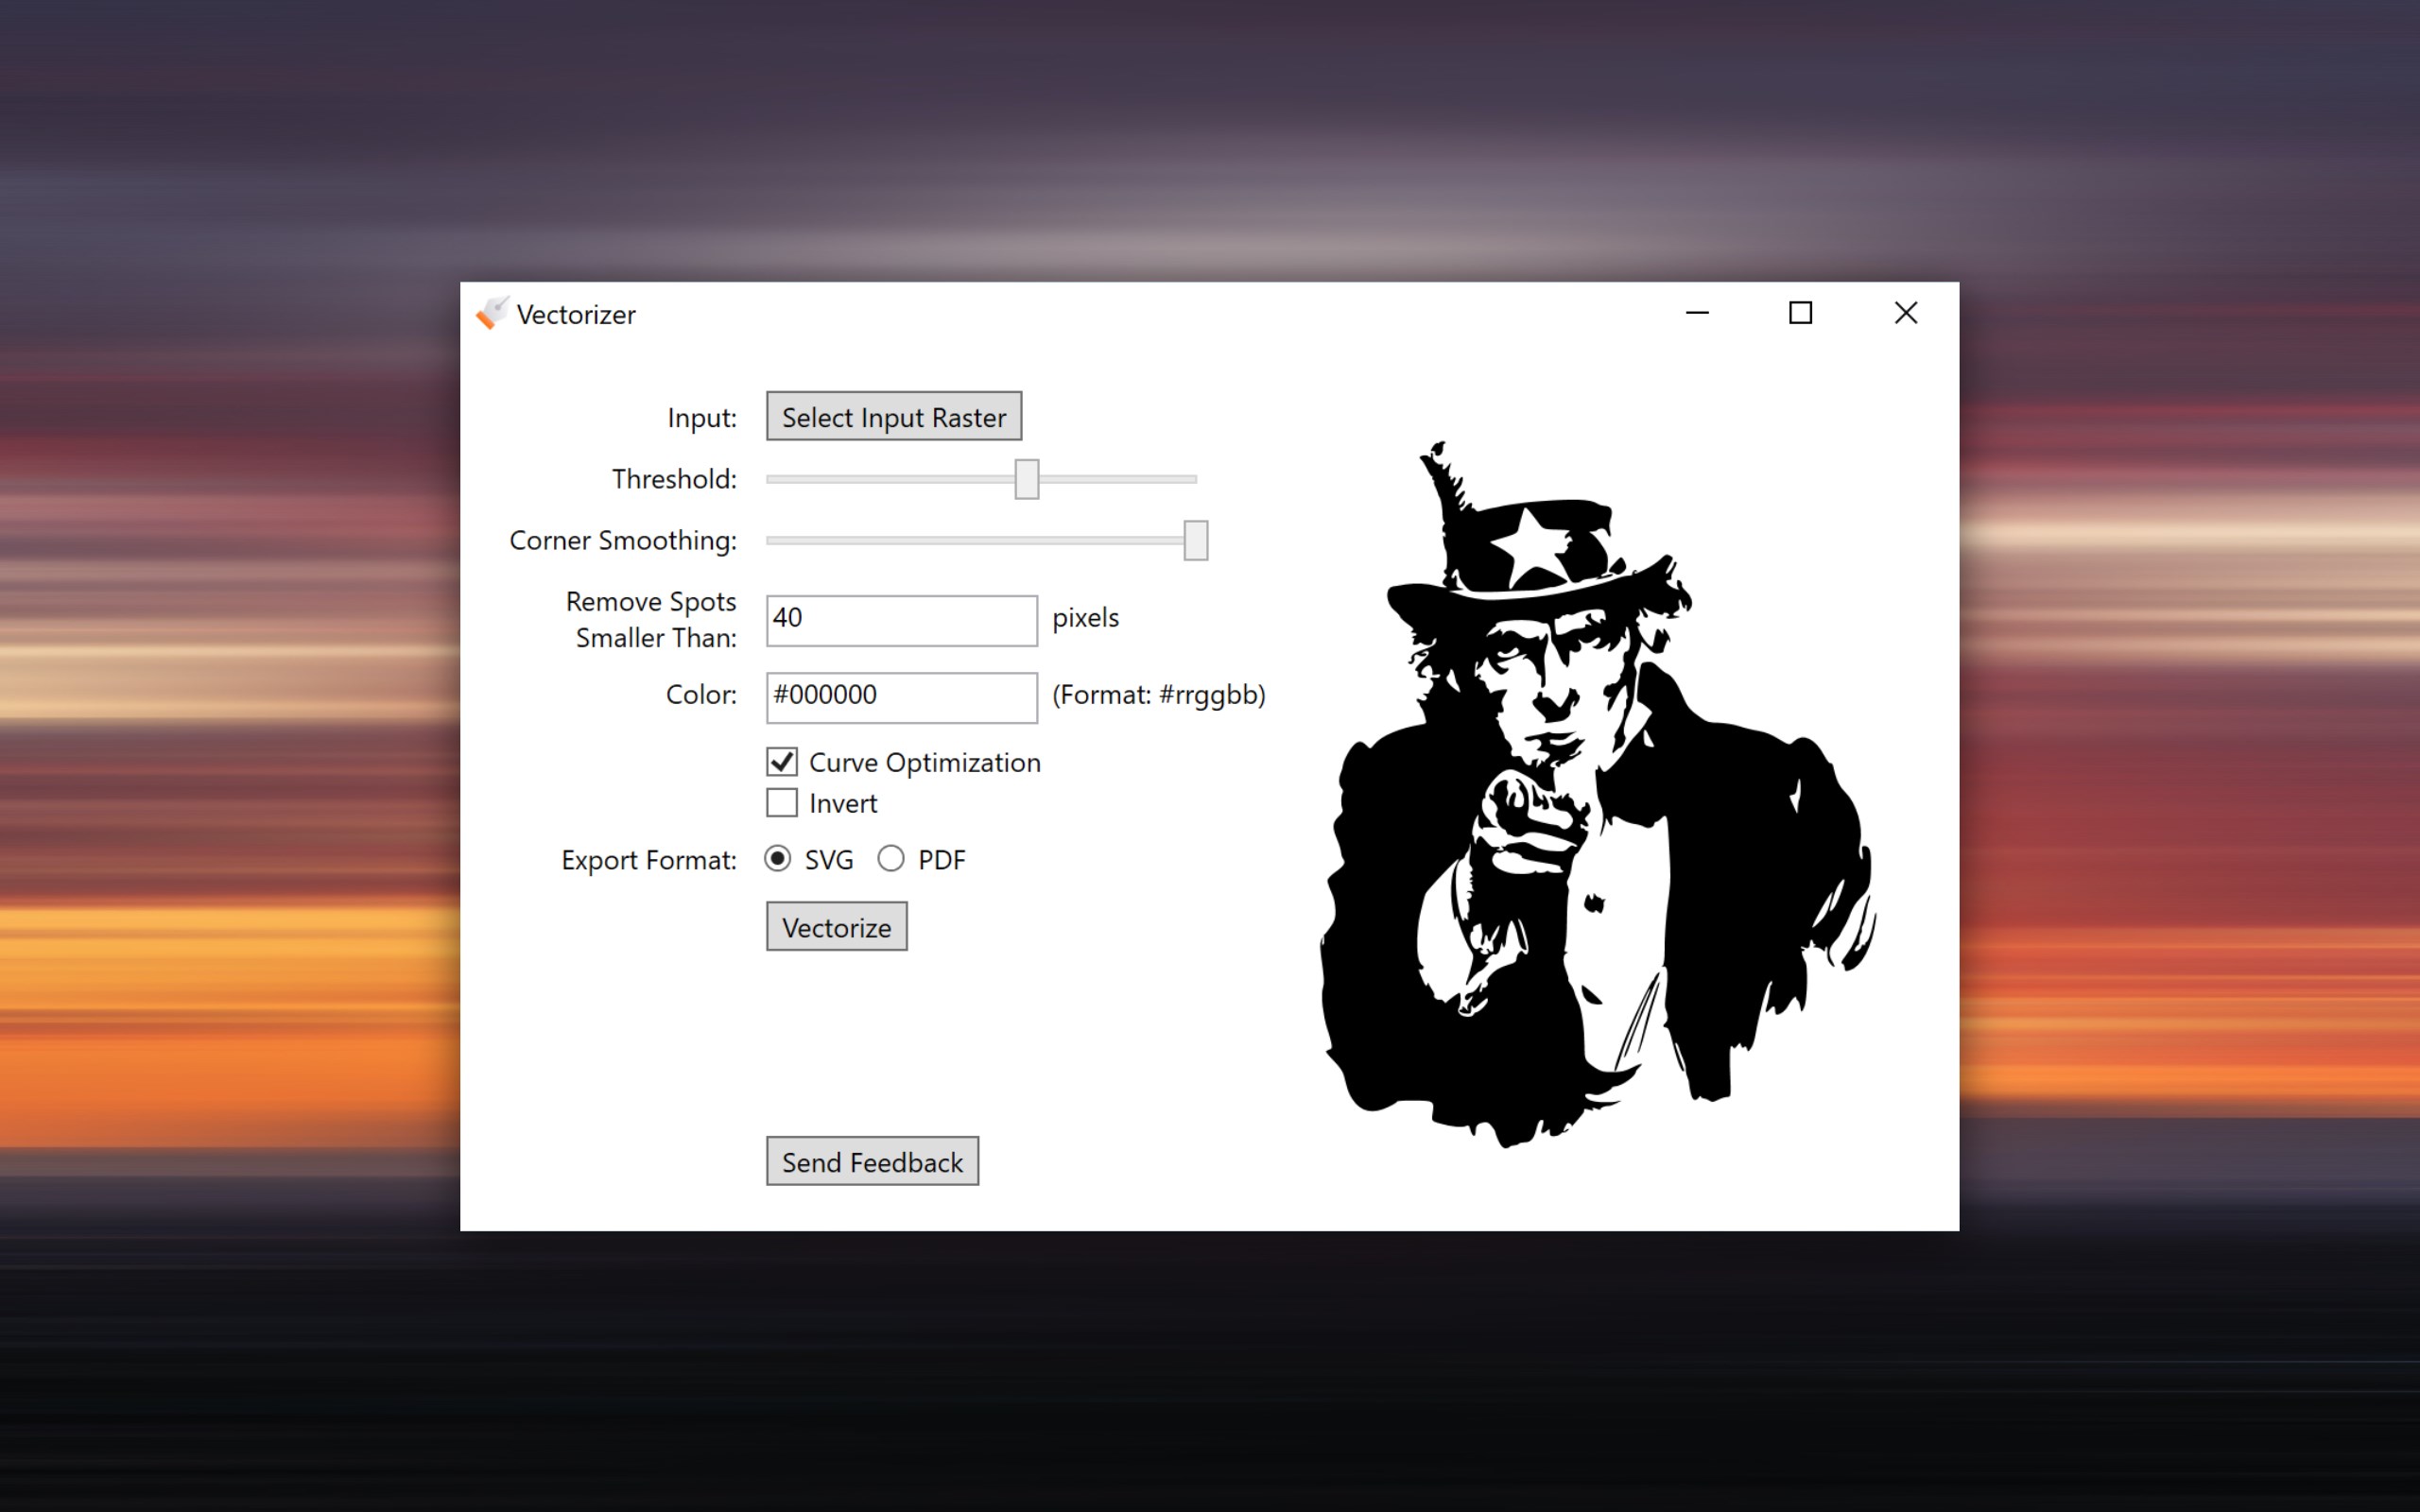Click the Corner Smoothing slider handle
This screenshot has height=1512, width=2420.
(x=1194, y=539)
